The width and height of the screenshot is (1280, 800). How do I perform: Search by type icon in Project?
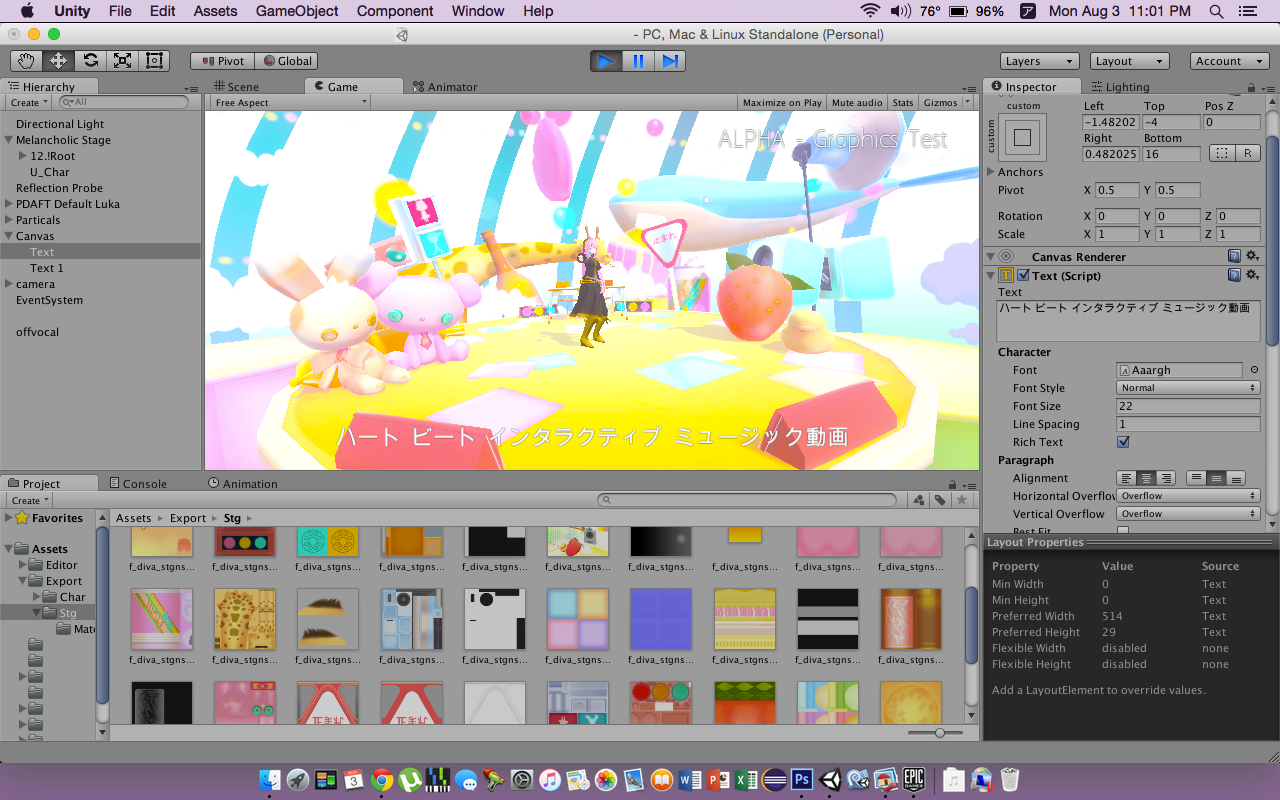tap(919, 500)
